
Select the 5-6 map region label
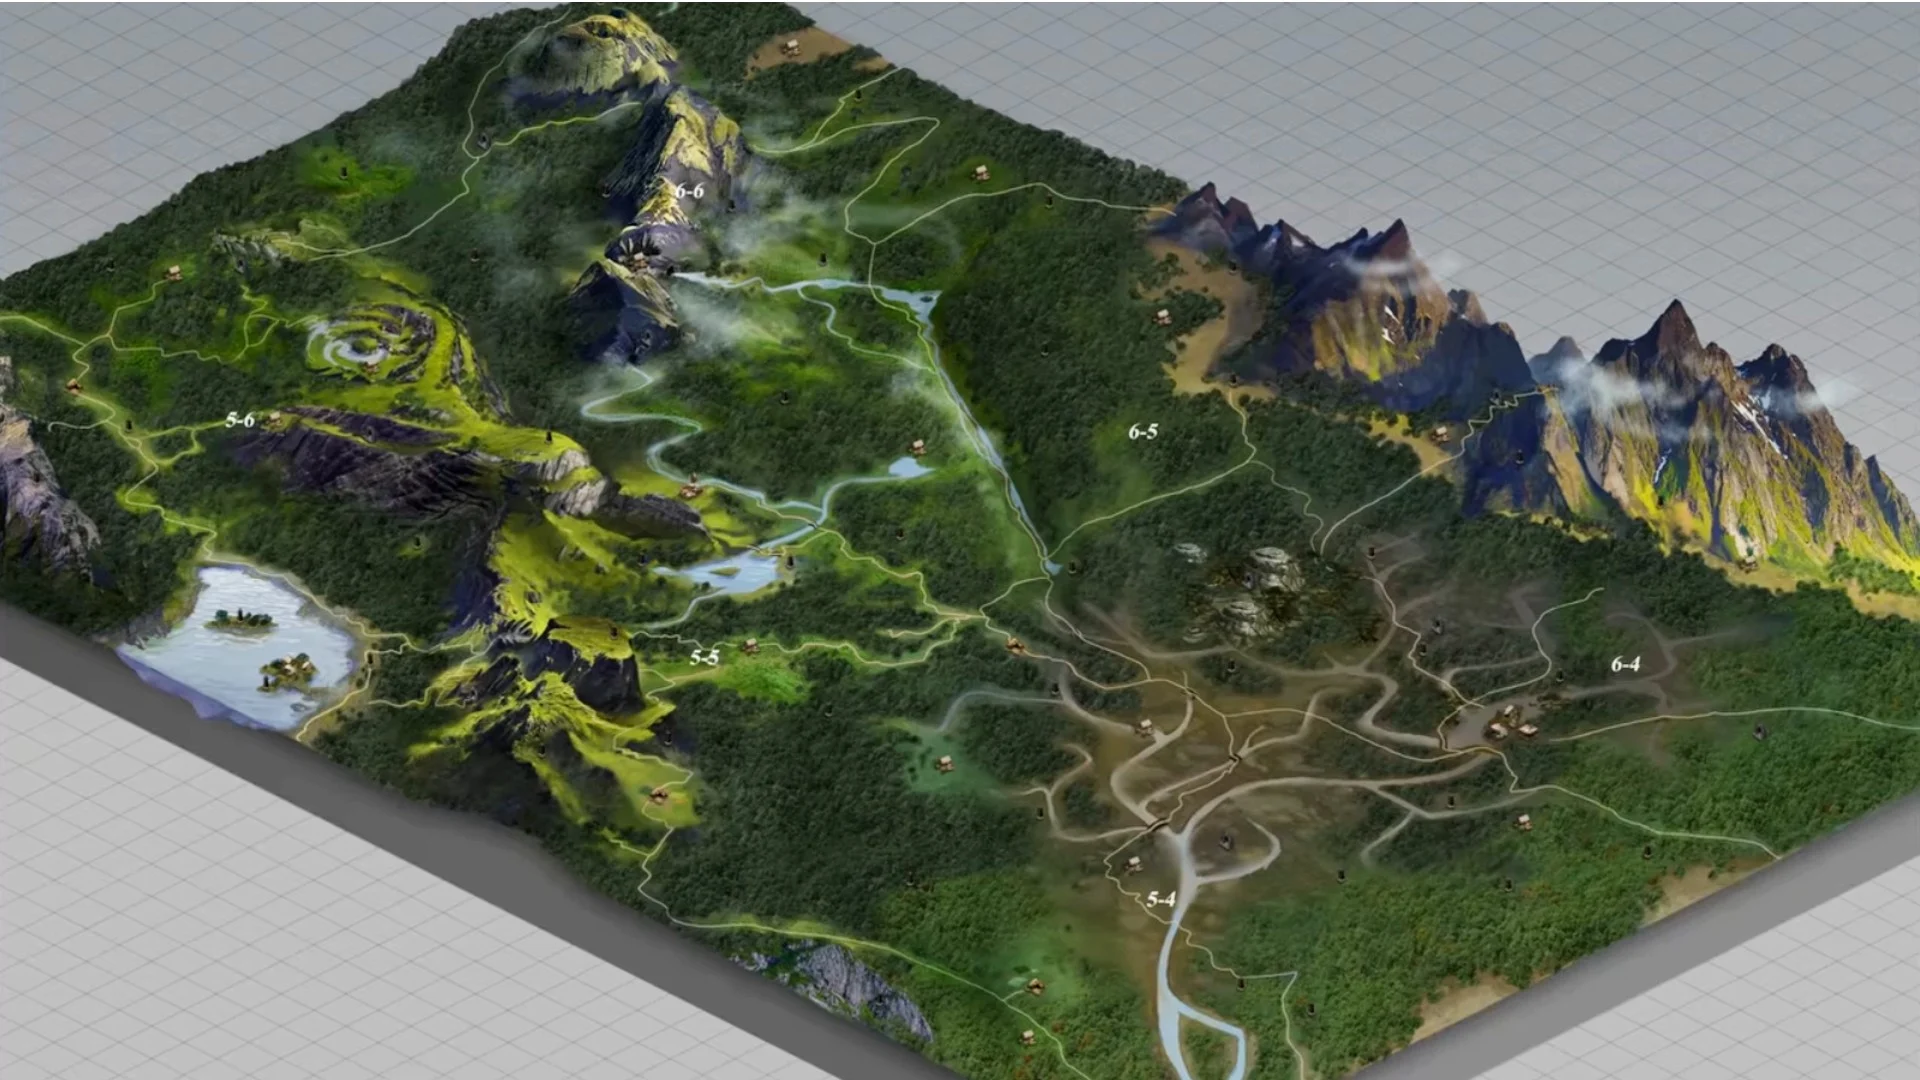coord(240,420)
